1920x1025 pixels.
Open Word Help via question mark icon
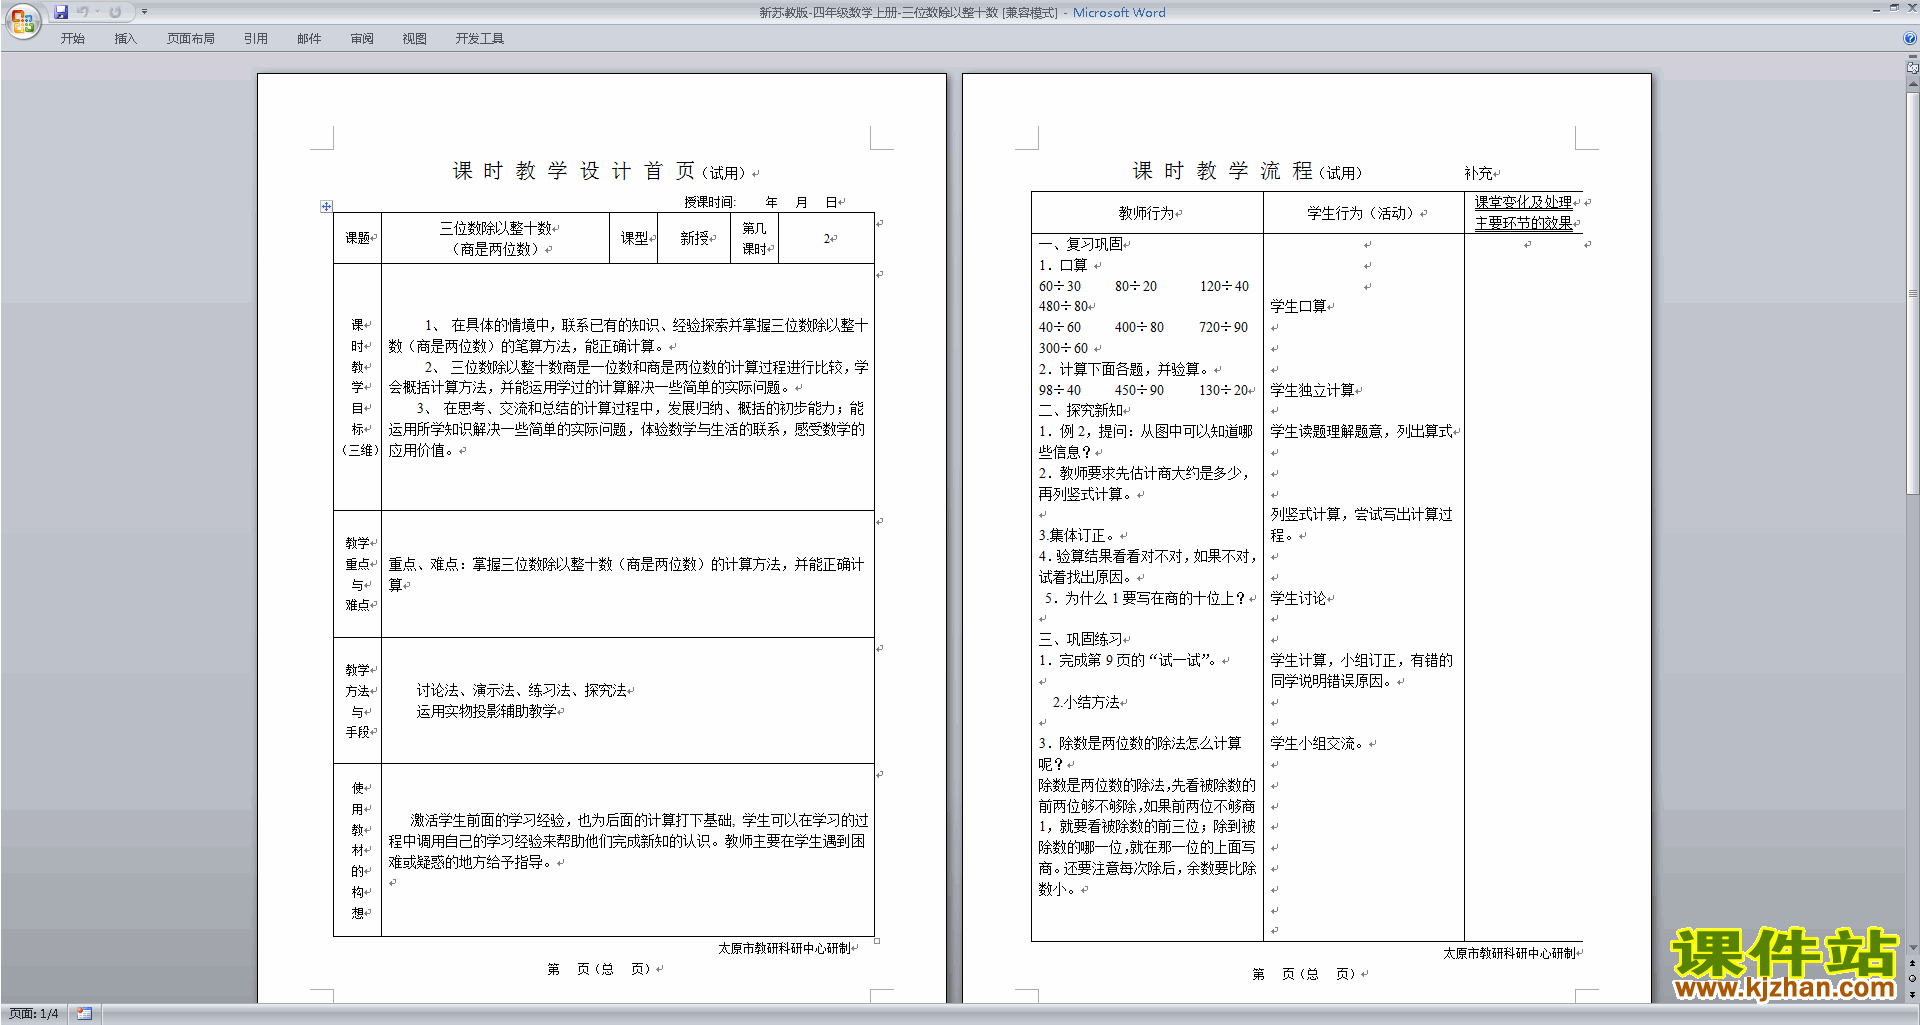point(1910,38)
